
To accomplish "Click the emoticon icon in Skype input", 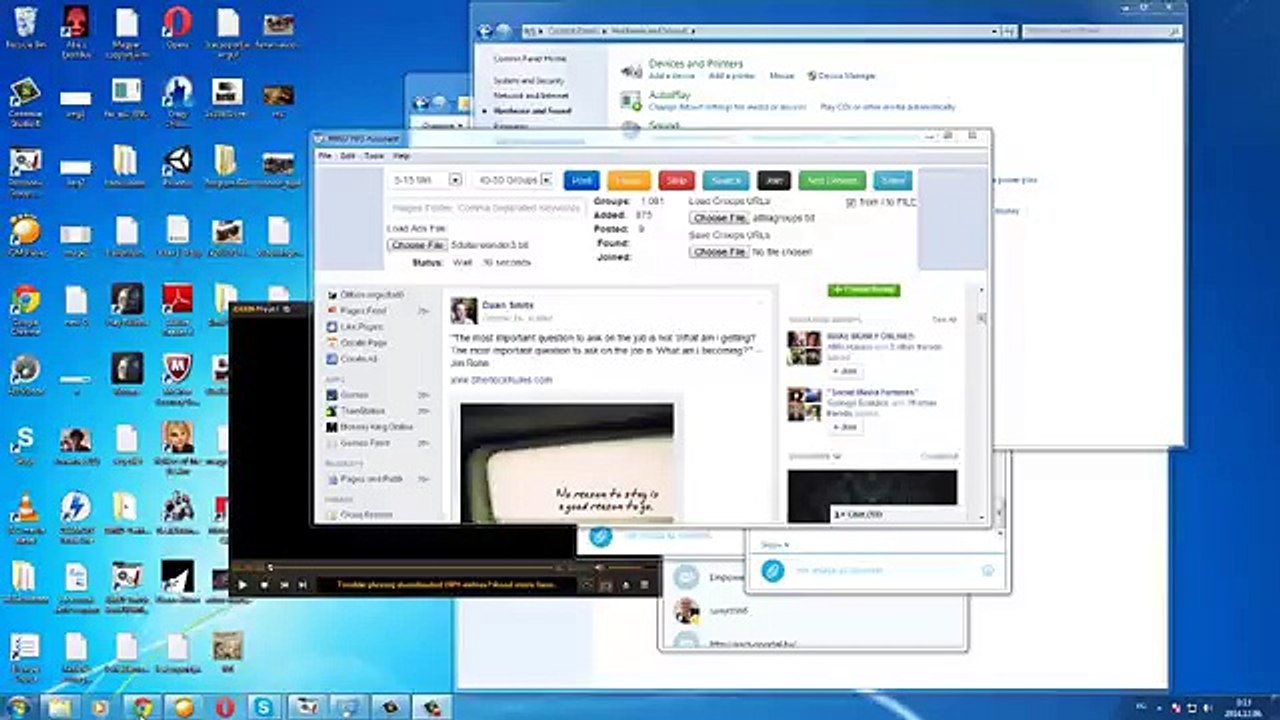I will click(x=988, y=570).
